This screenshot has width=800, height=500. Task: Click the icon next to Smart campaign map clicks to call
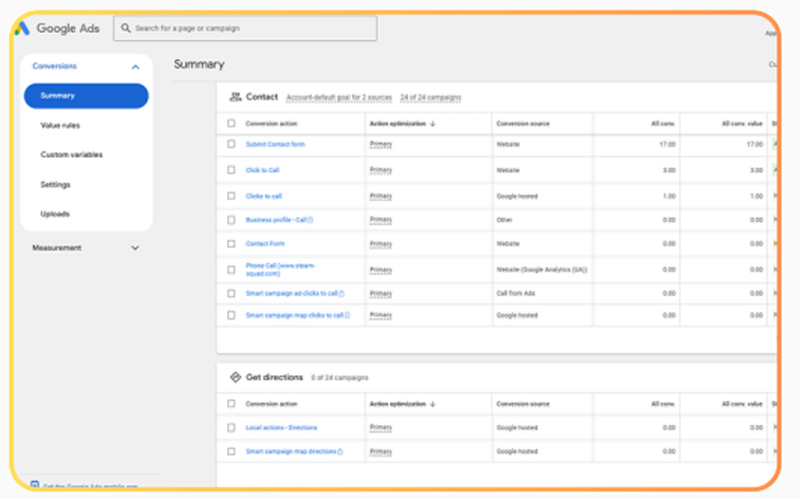click(347, 315)
